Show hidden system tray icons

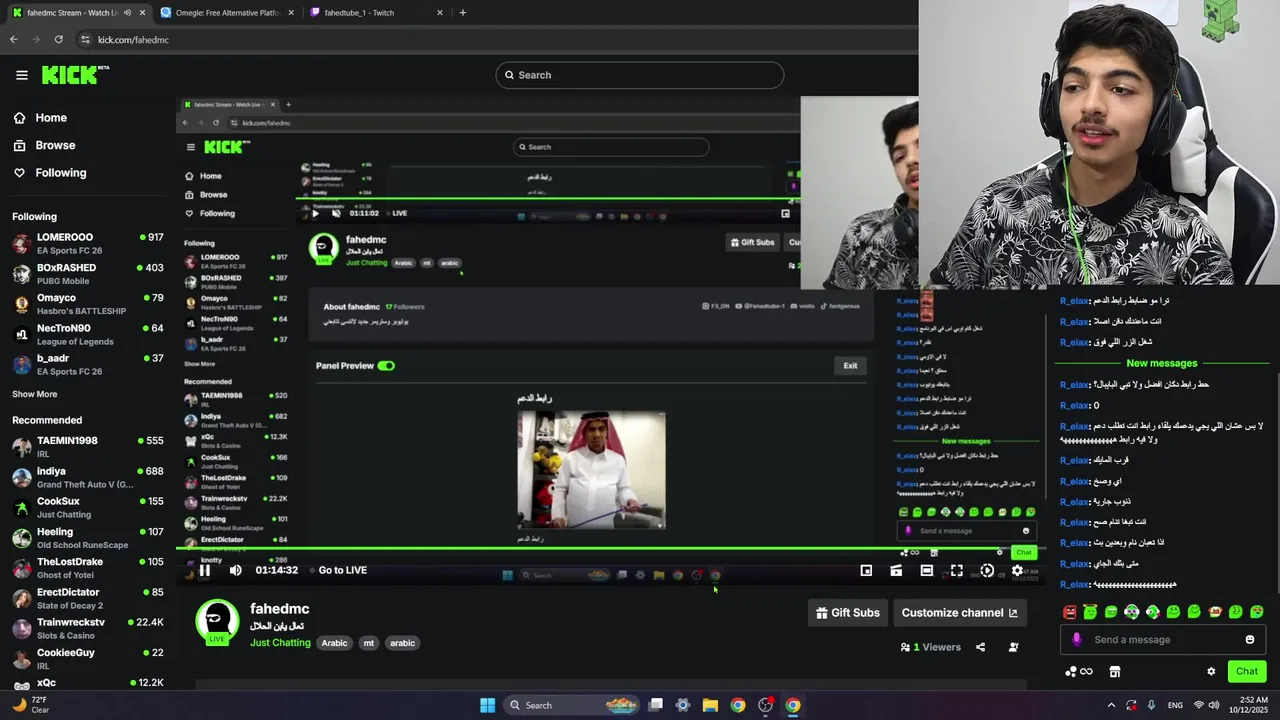1110,705
